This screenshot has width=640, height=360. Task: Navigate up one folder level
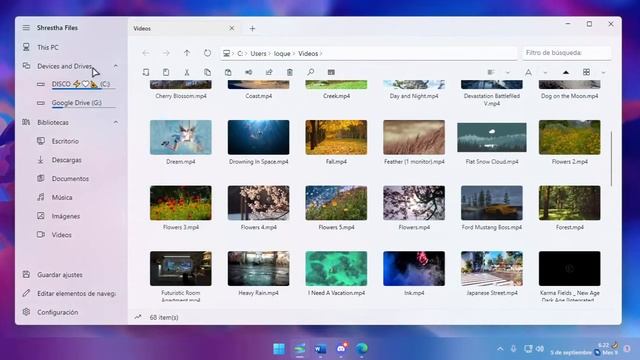coord(187,53)
